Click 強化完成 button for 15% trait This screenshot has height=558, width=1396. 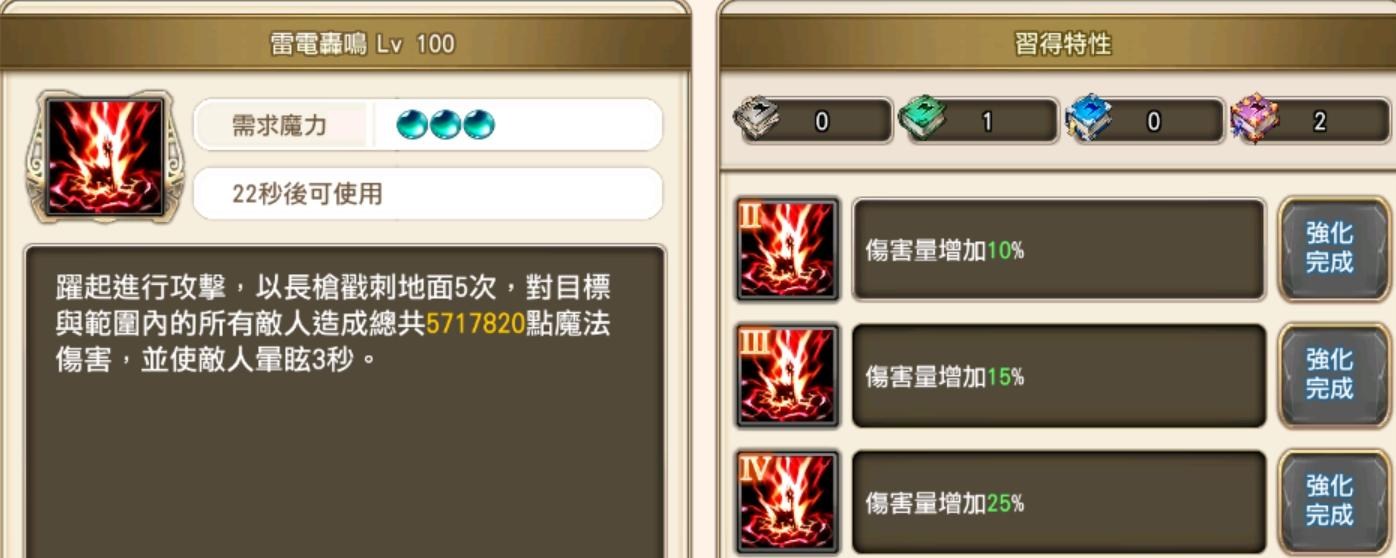[1329, 375]
